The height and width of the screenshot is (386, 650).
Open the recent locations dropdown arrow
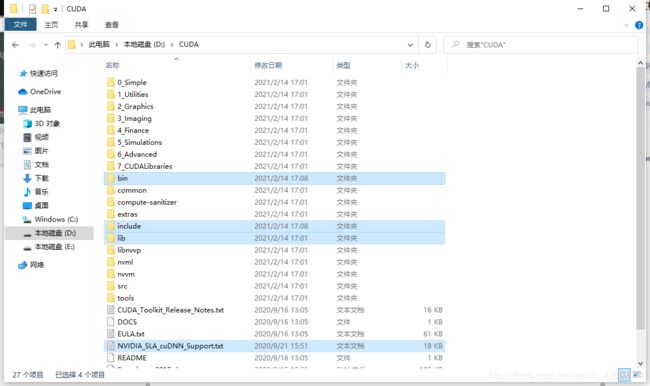click(x=46, y=45)
